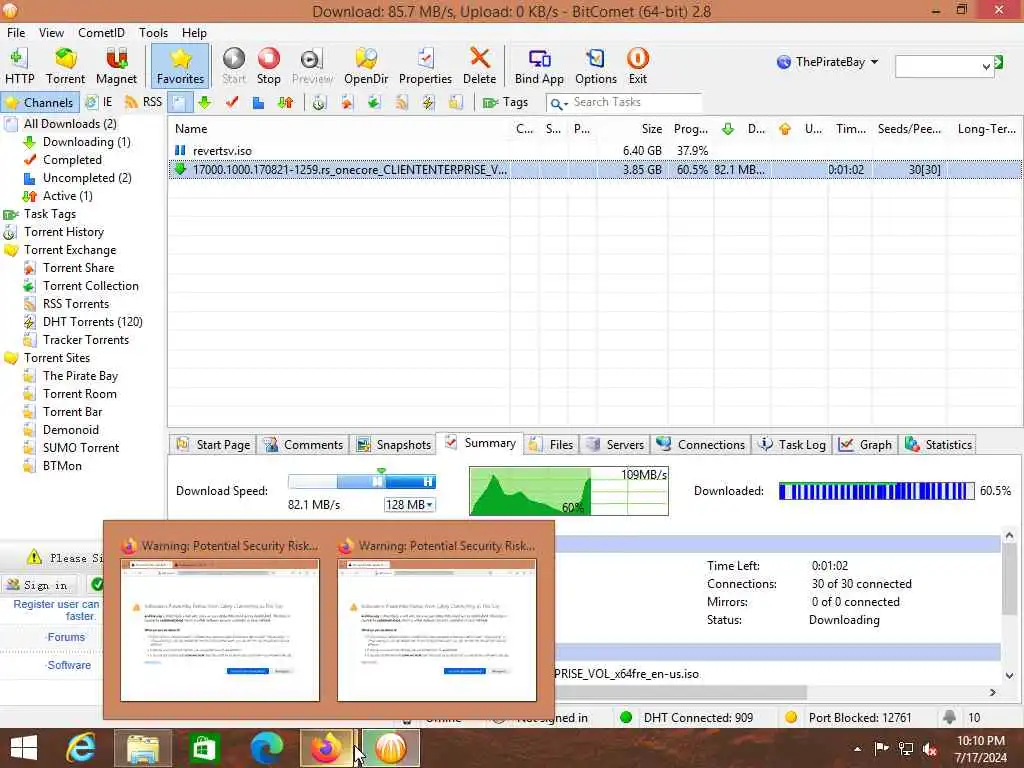Select Completed category in sidebar
1024x768 pixels.
72,160
